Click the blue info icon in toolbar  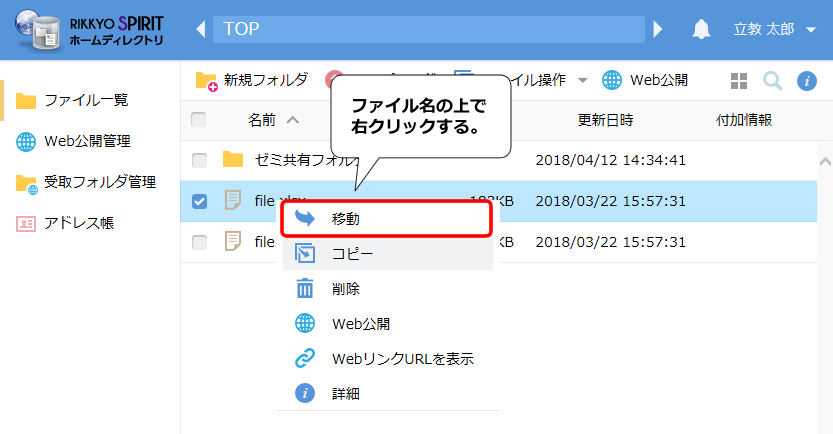coord(806,81)
